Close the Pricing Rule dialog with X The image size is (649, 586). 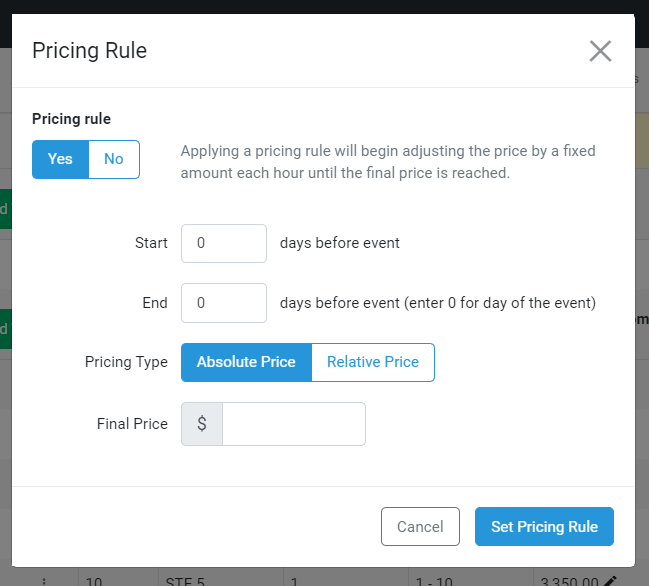pos(600,51)
